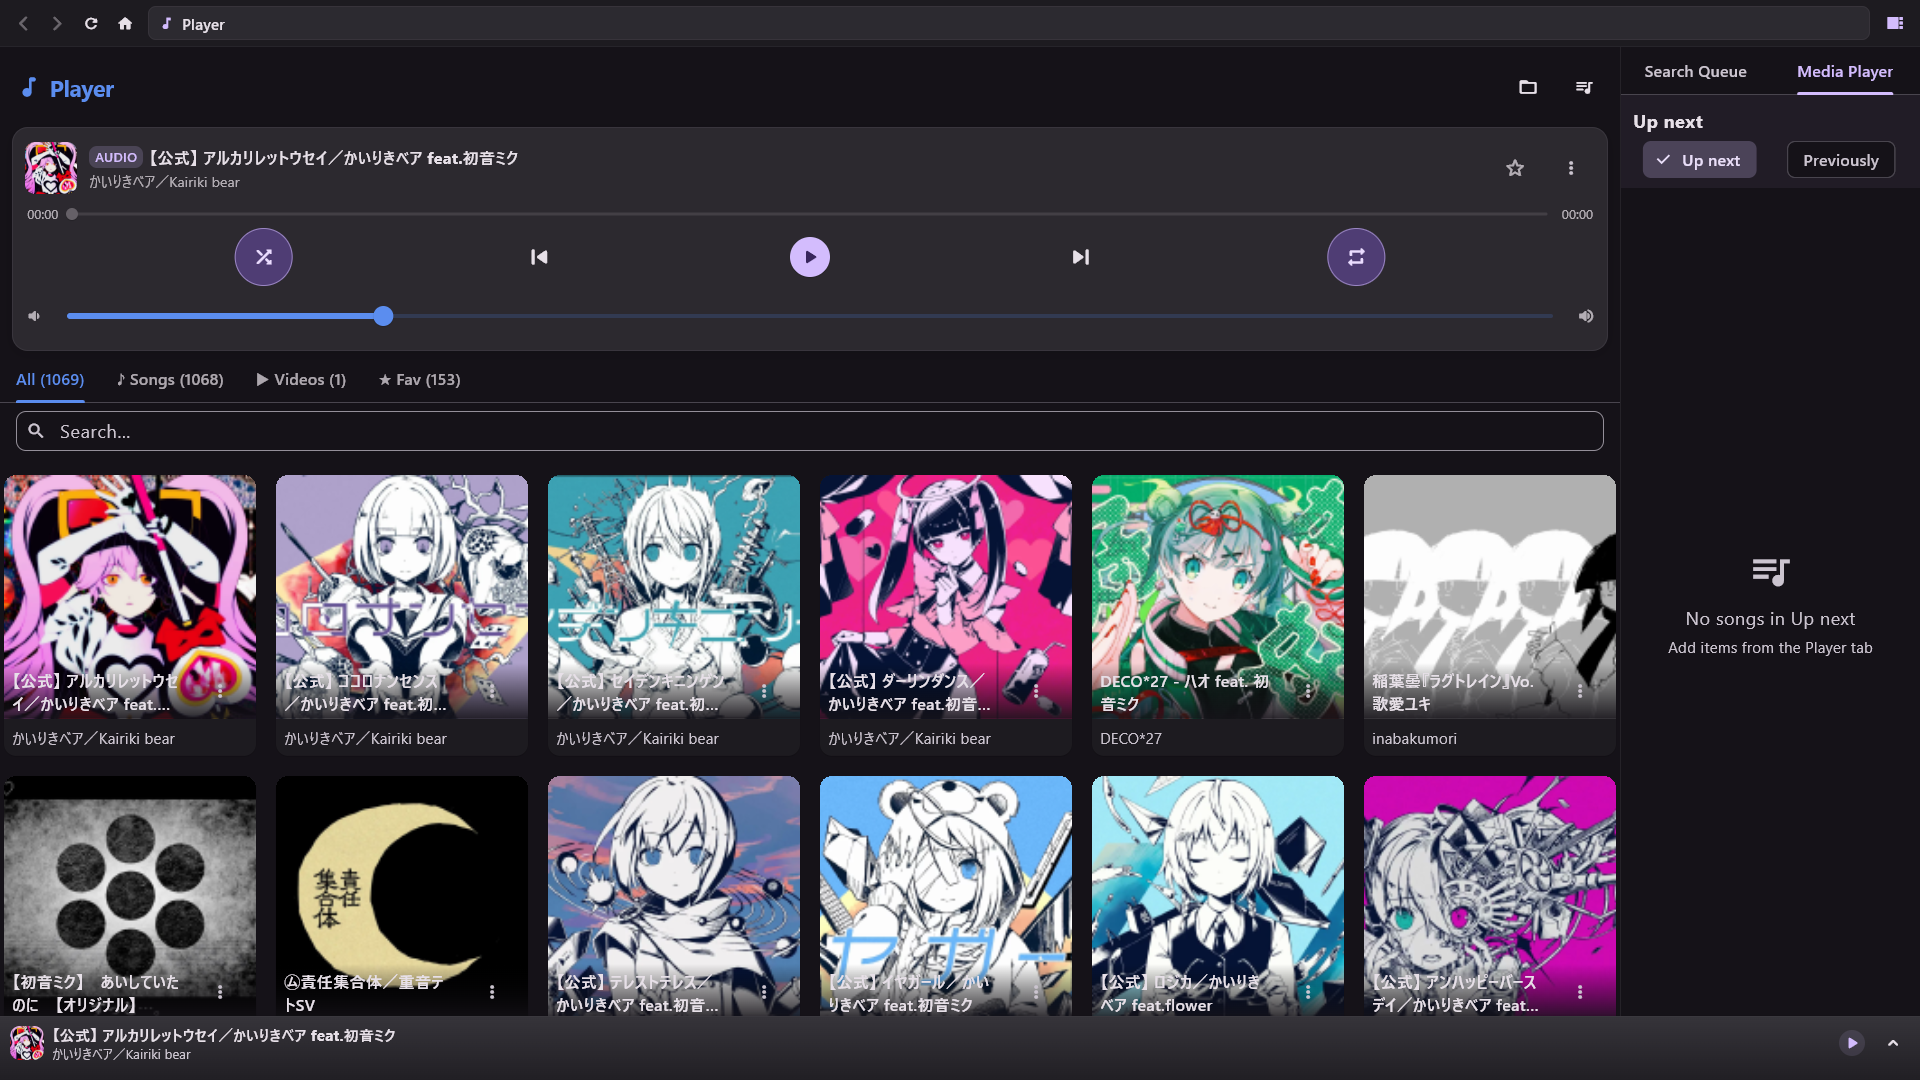Viewport: 1920px width, 1080px height.
Task: Click the mini-player album art thumbnail
Action: click(27, 1044)
